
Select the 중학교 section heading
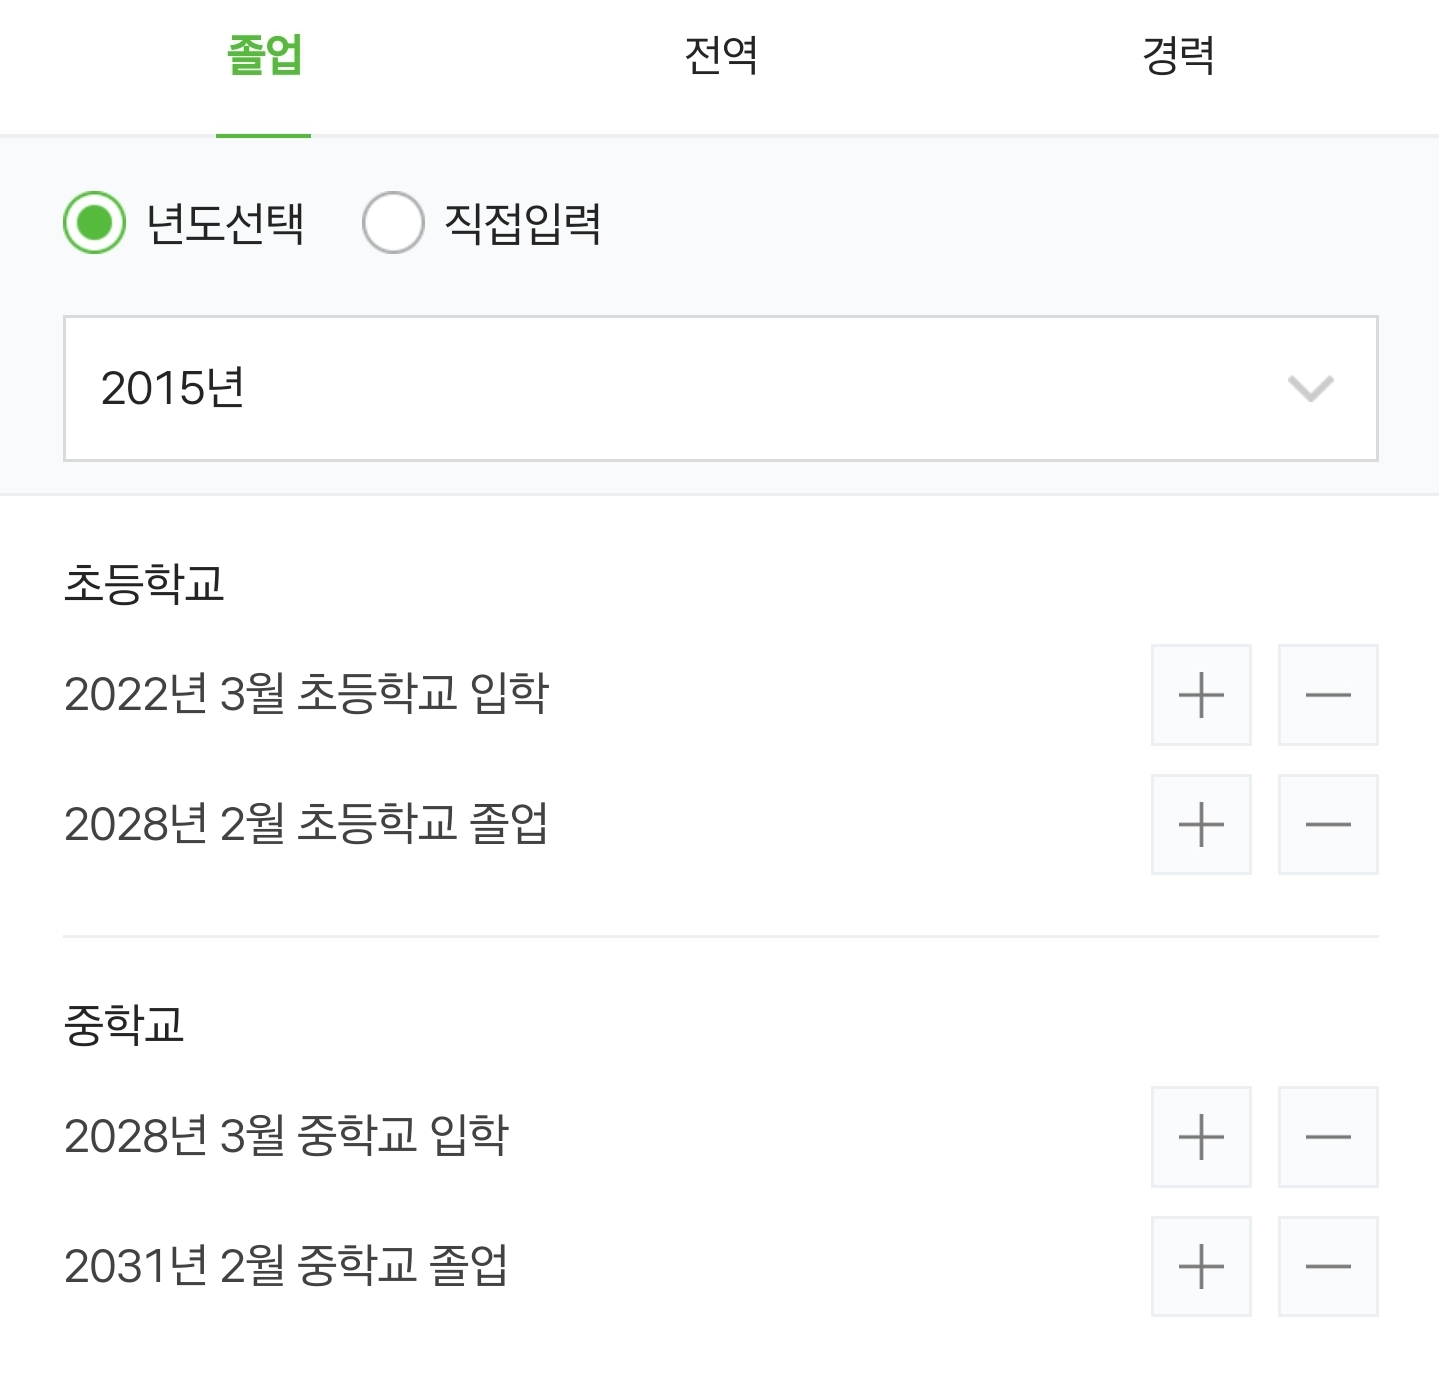point(124,1025)
